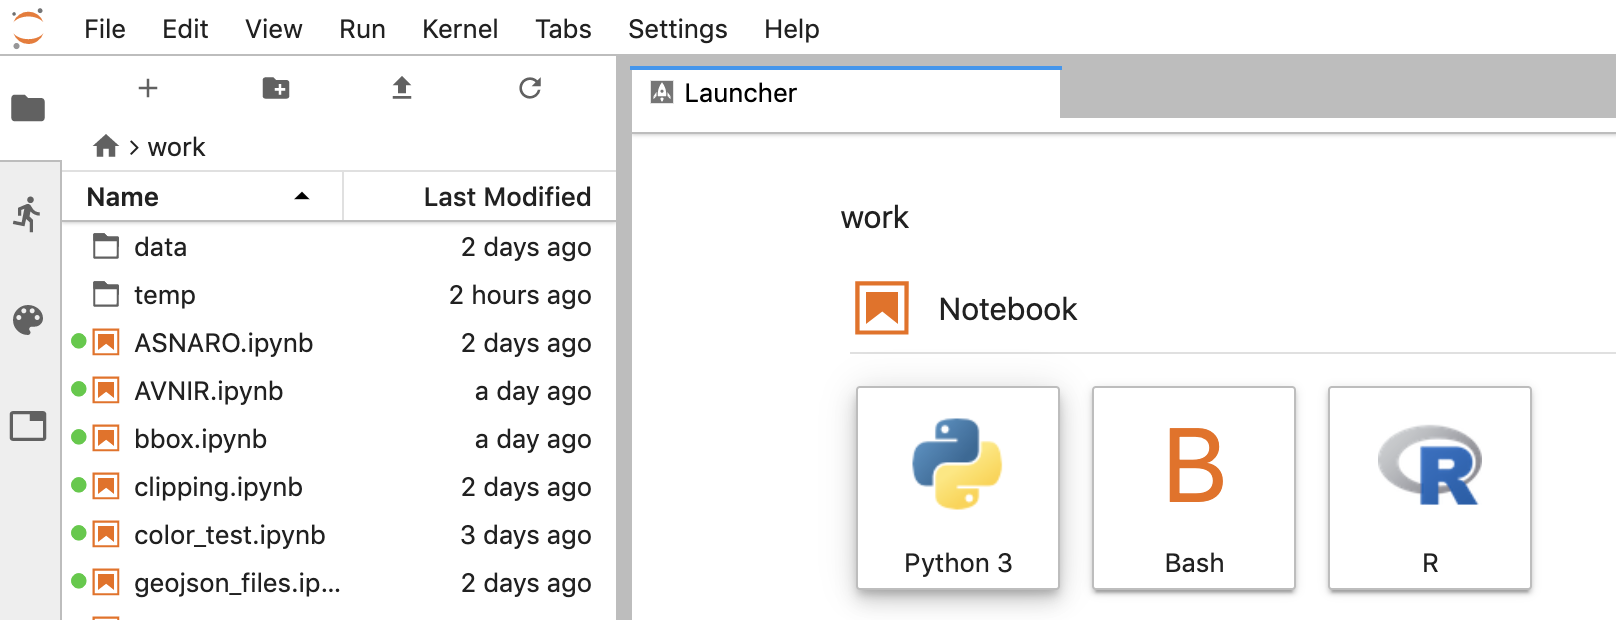Click the Upload Files arrow icon
Image resolution: width=1616 pixels, height=620 pixels.
(x=402, y=88)
